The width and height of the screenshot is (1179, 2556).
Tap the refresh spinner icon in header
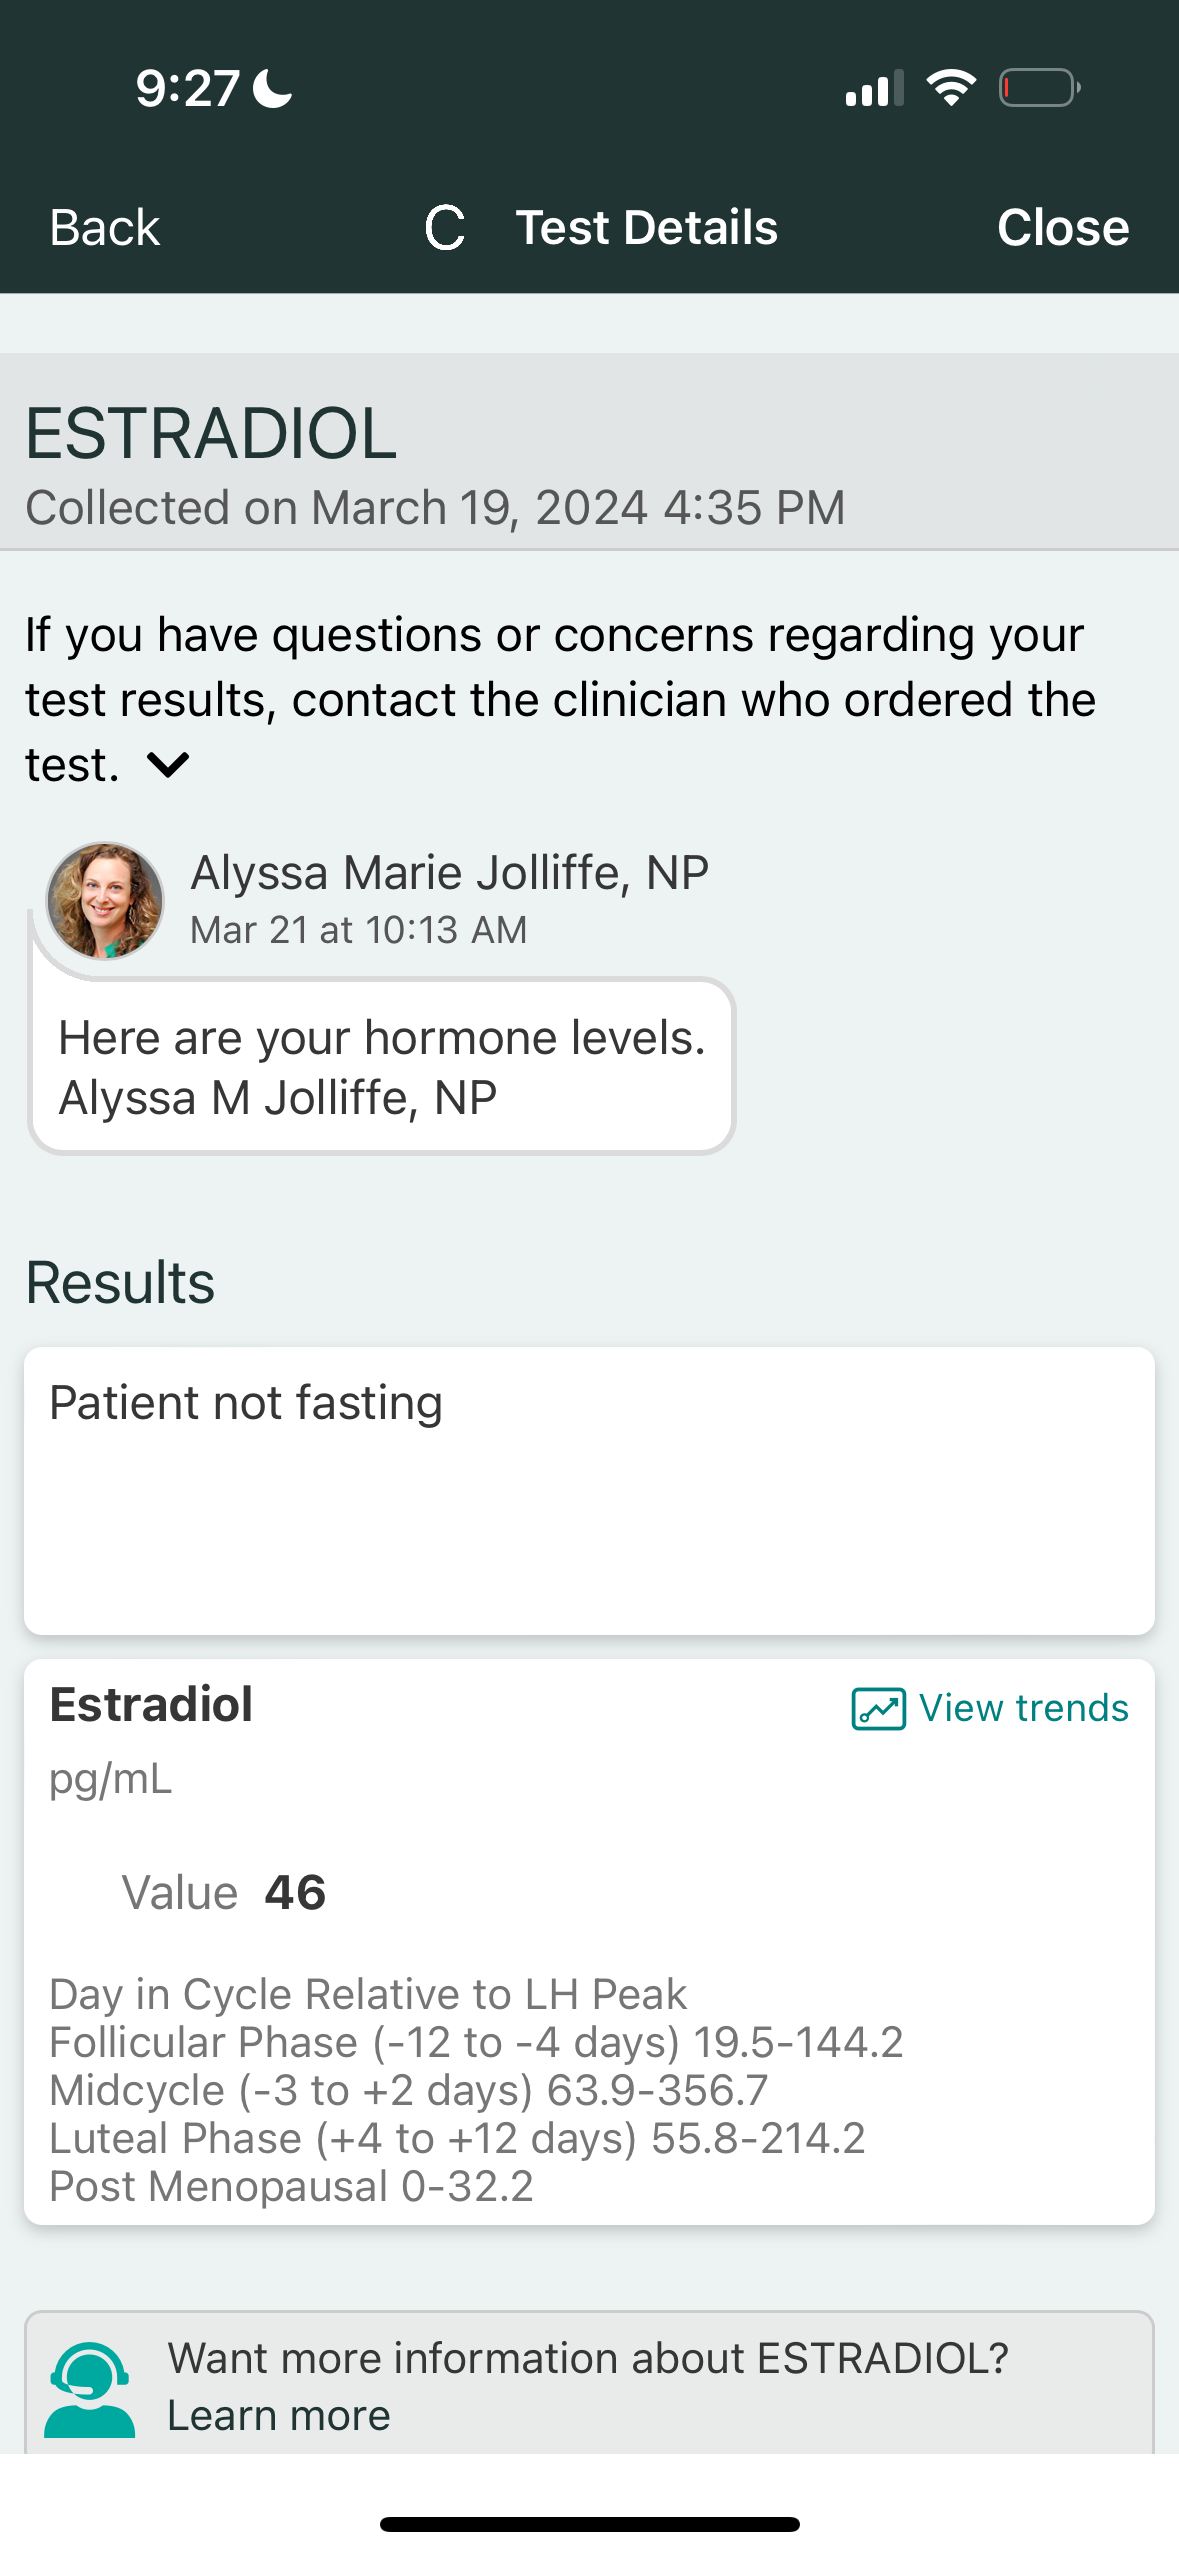445,228
